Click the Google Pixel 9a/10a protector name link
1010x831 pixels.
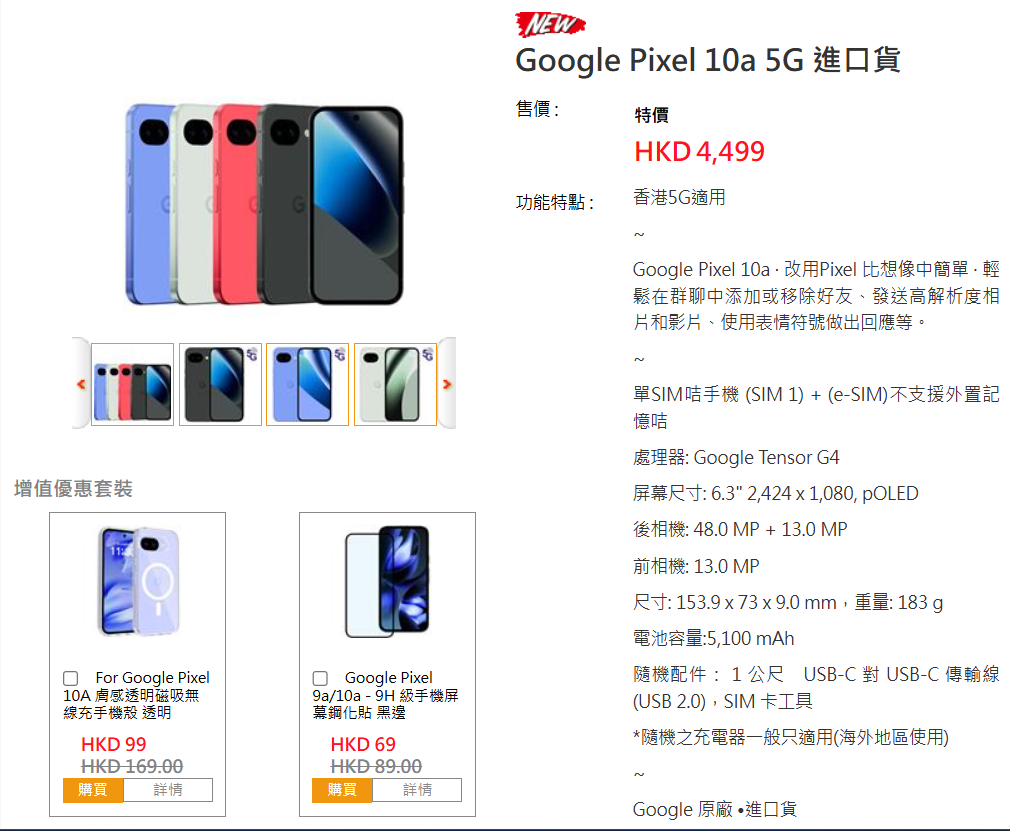(x=385, y=695)
